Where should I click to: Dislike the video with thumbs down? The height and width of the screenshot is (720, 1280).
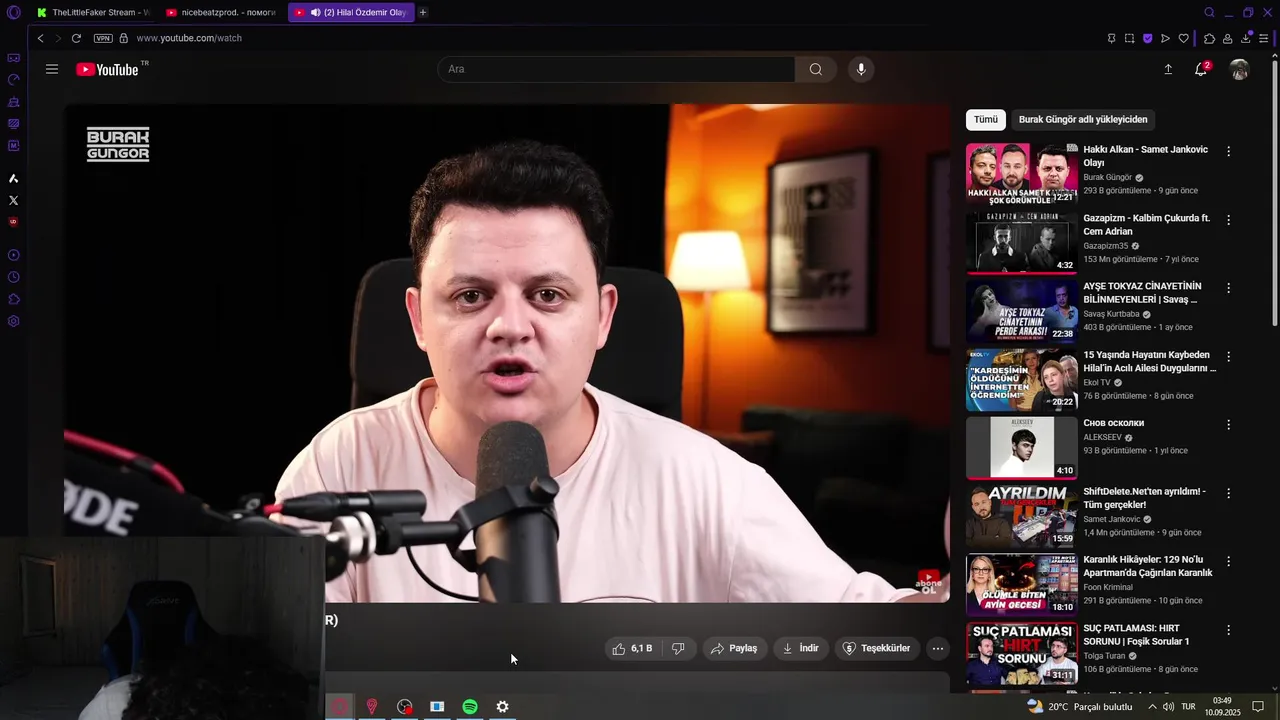tap(678, 648)
